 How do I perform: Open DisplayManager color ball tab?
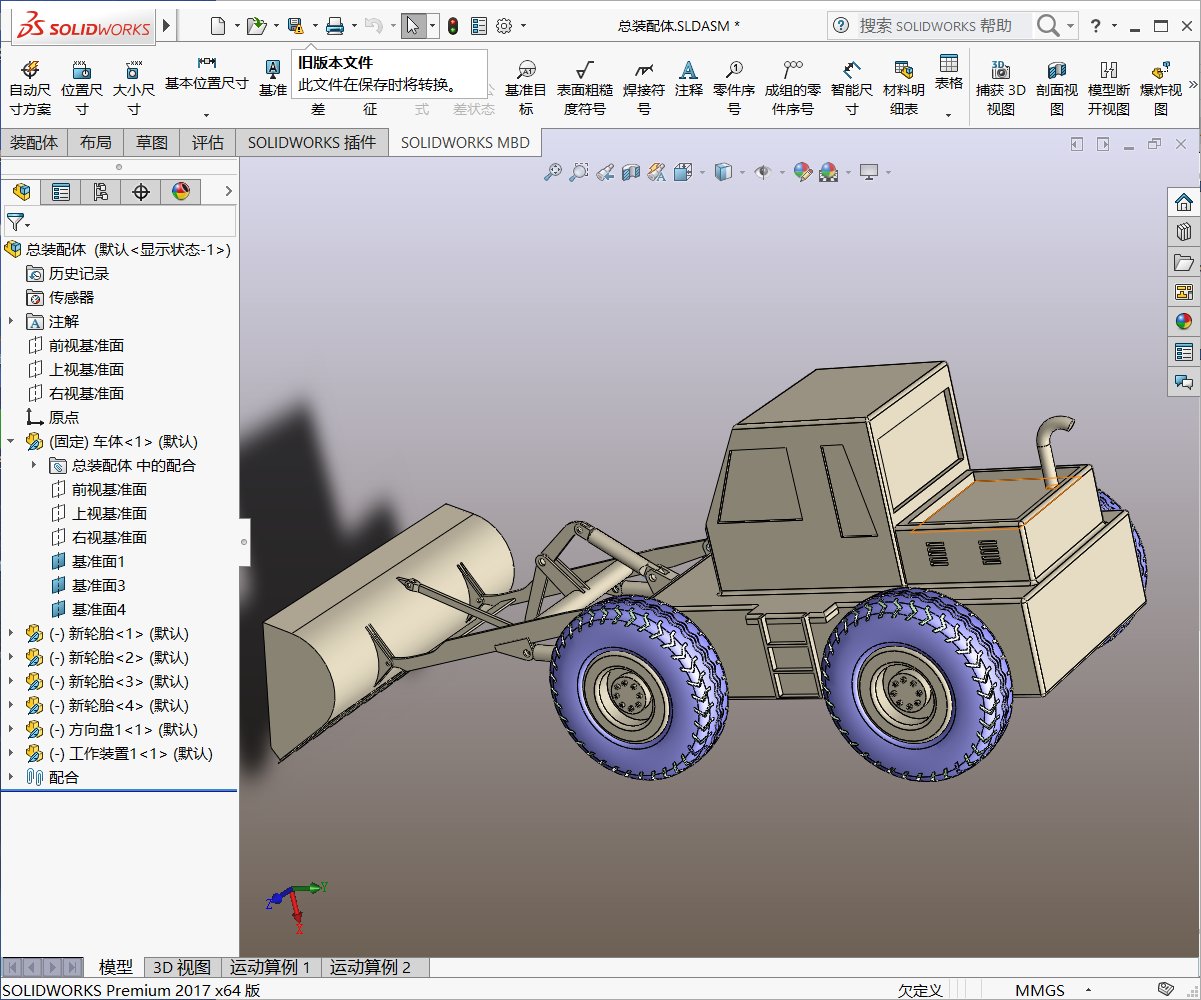[181, 191]
